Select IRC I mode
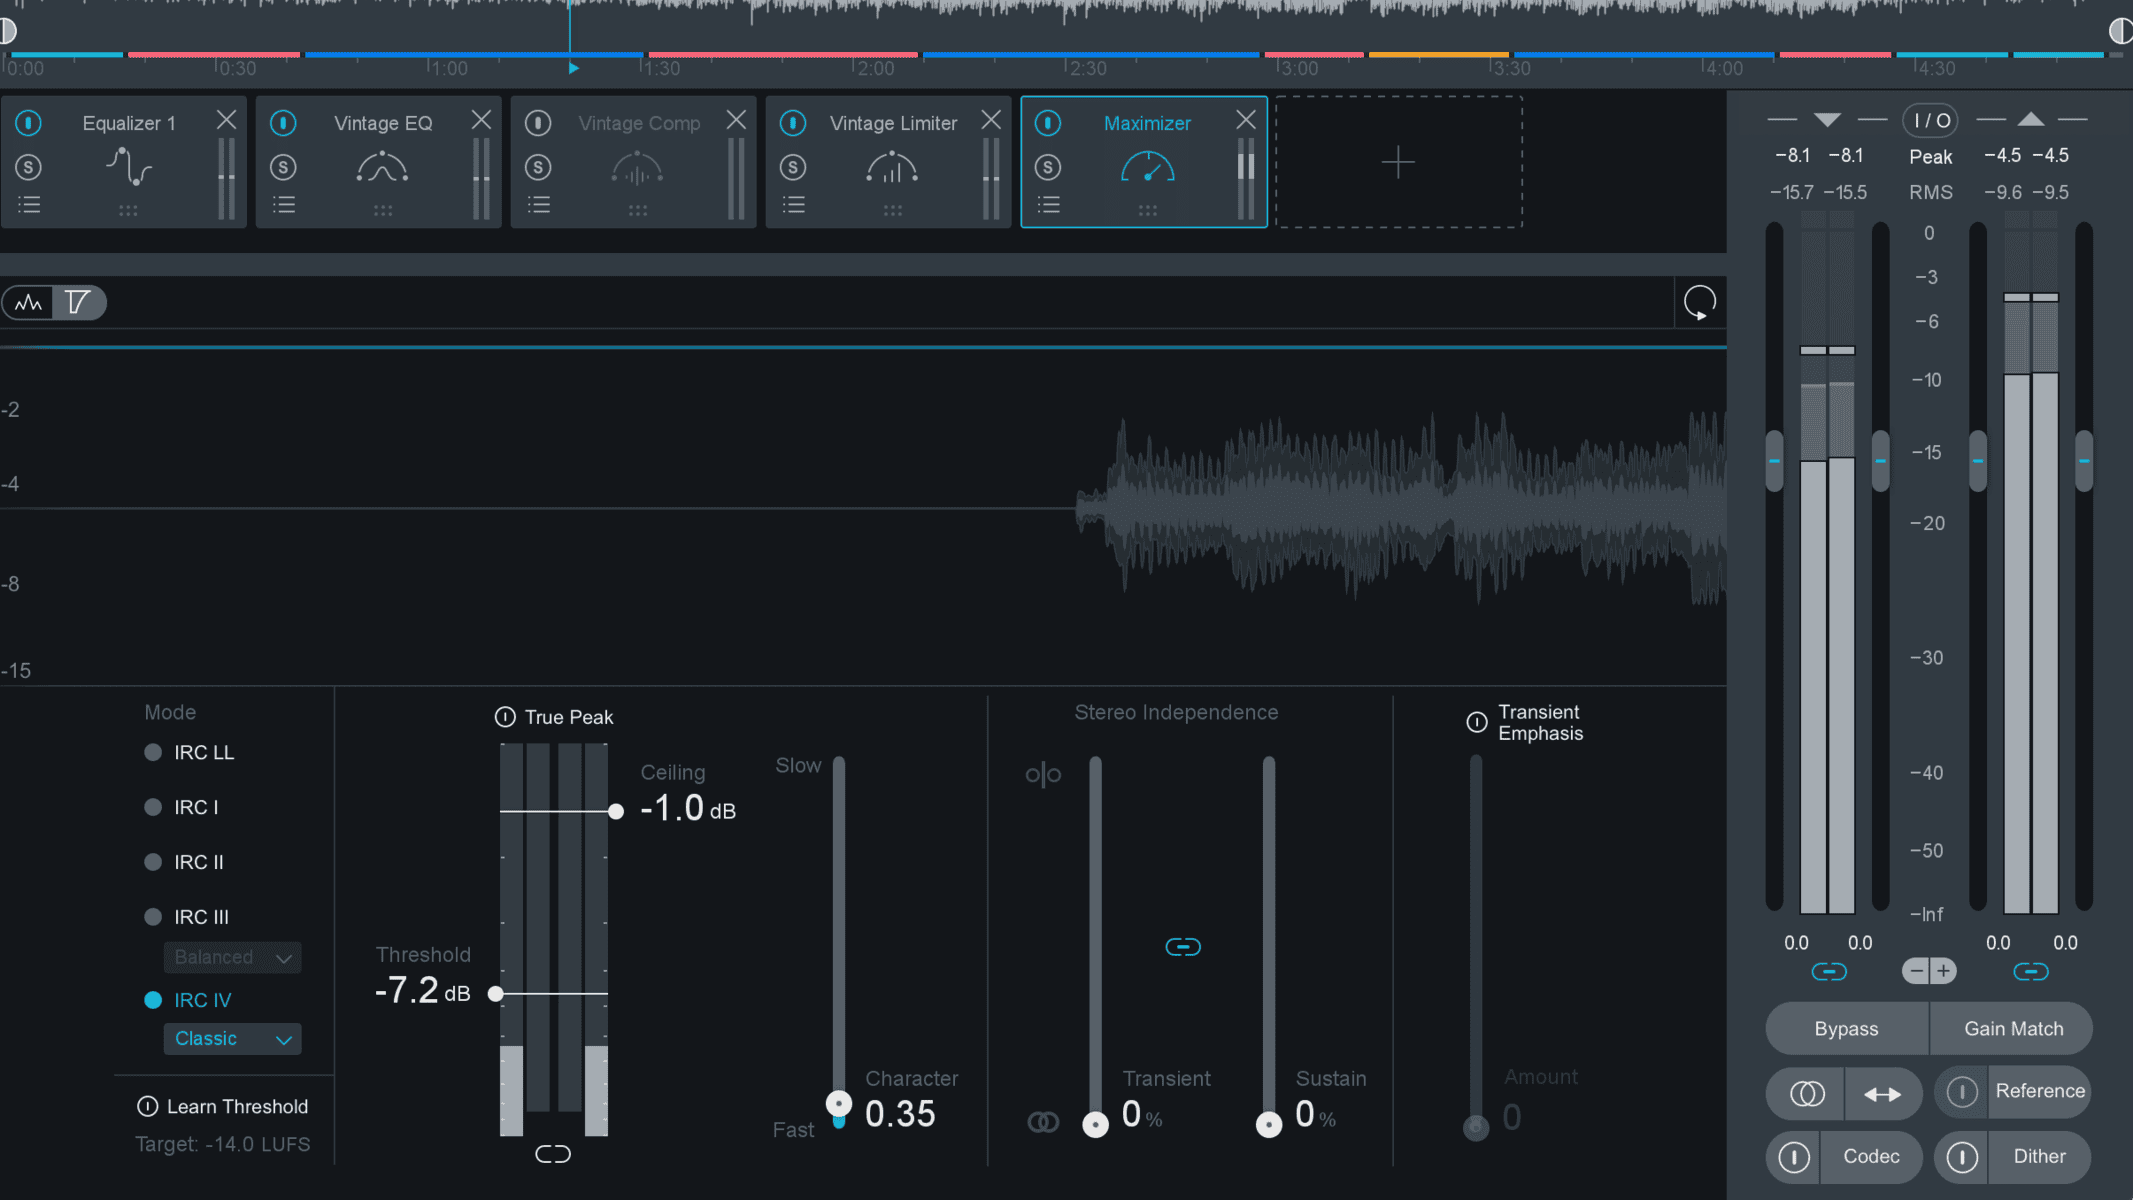 tap(181, 807)
